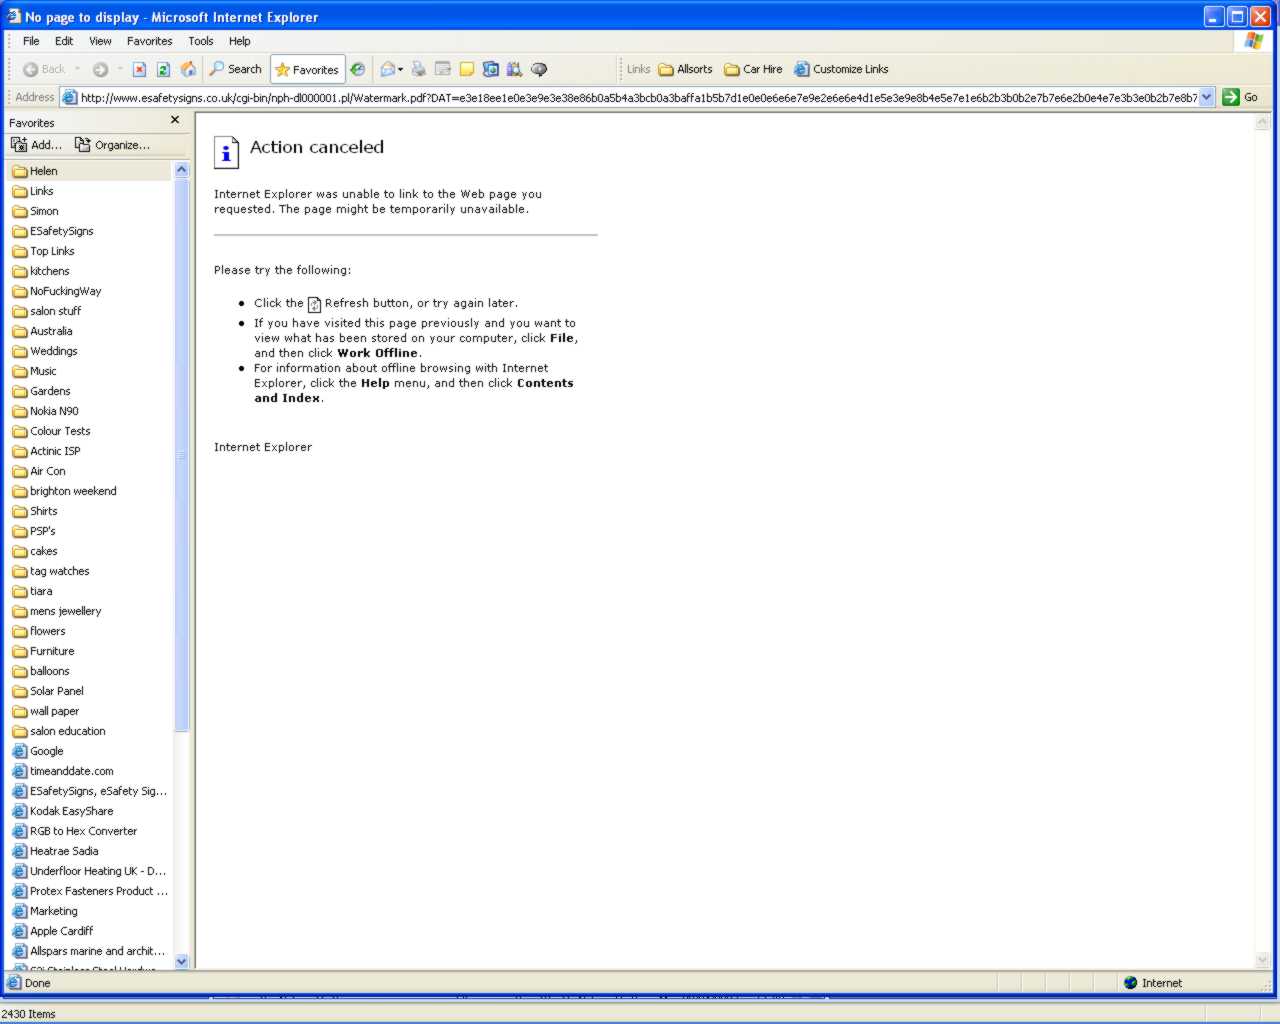Screen dimensions: 1280x1024
Task: Expand the Weddings favorites folder
Action: tap(53, 351)
